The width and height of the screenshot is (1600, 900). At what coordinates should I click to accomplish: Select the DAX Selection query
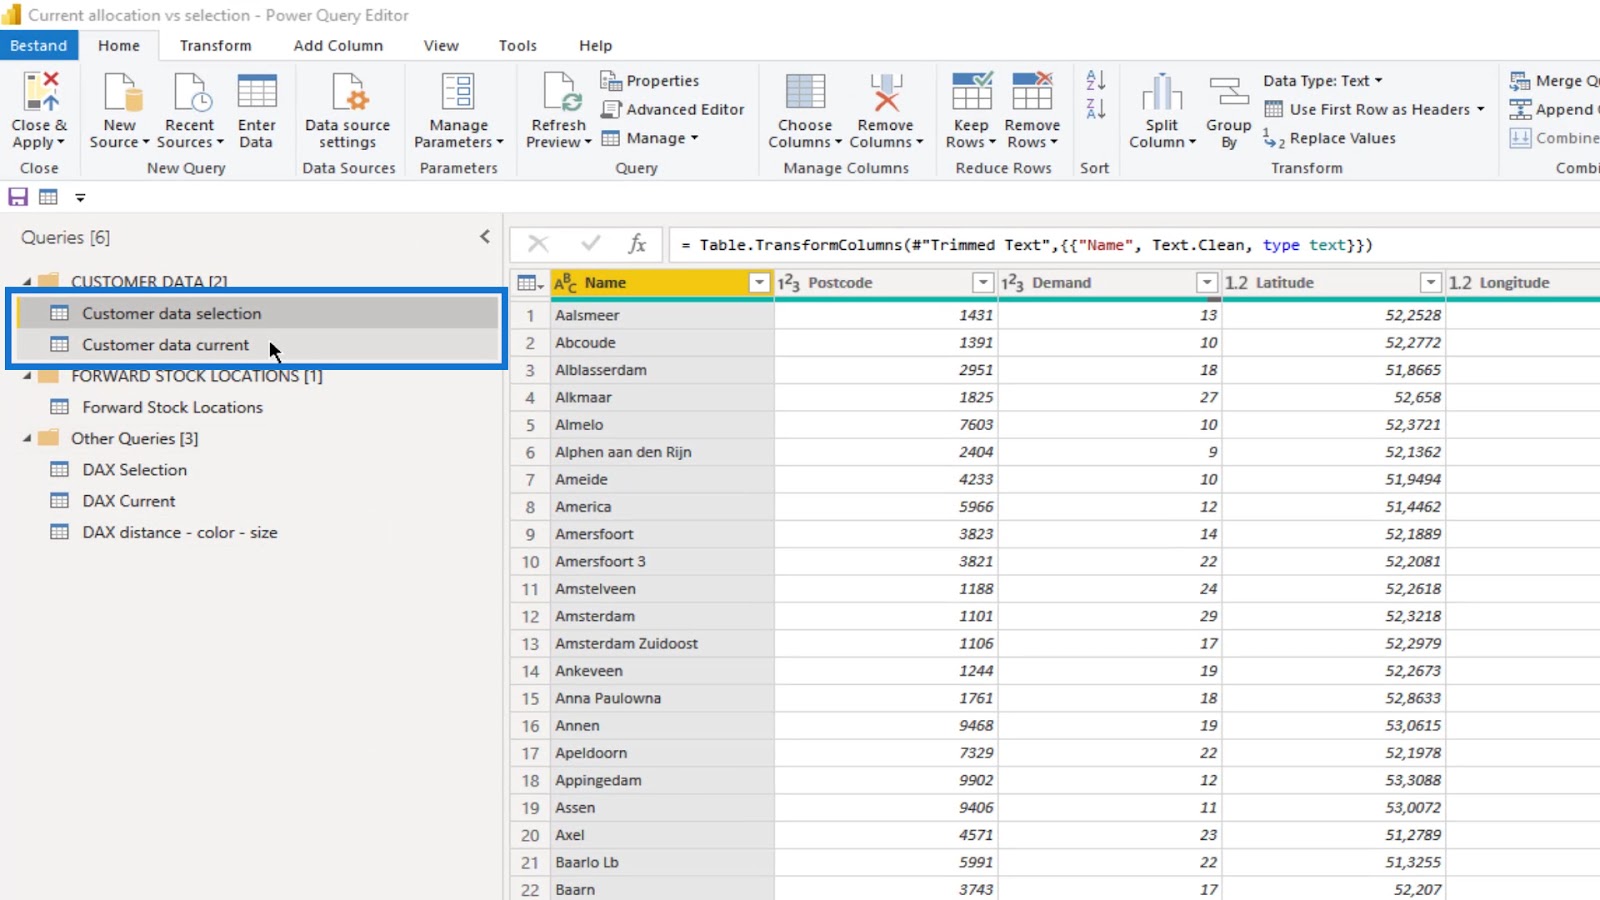pyautogui.click(x=134, y=470)
